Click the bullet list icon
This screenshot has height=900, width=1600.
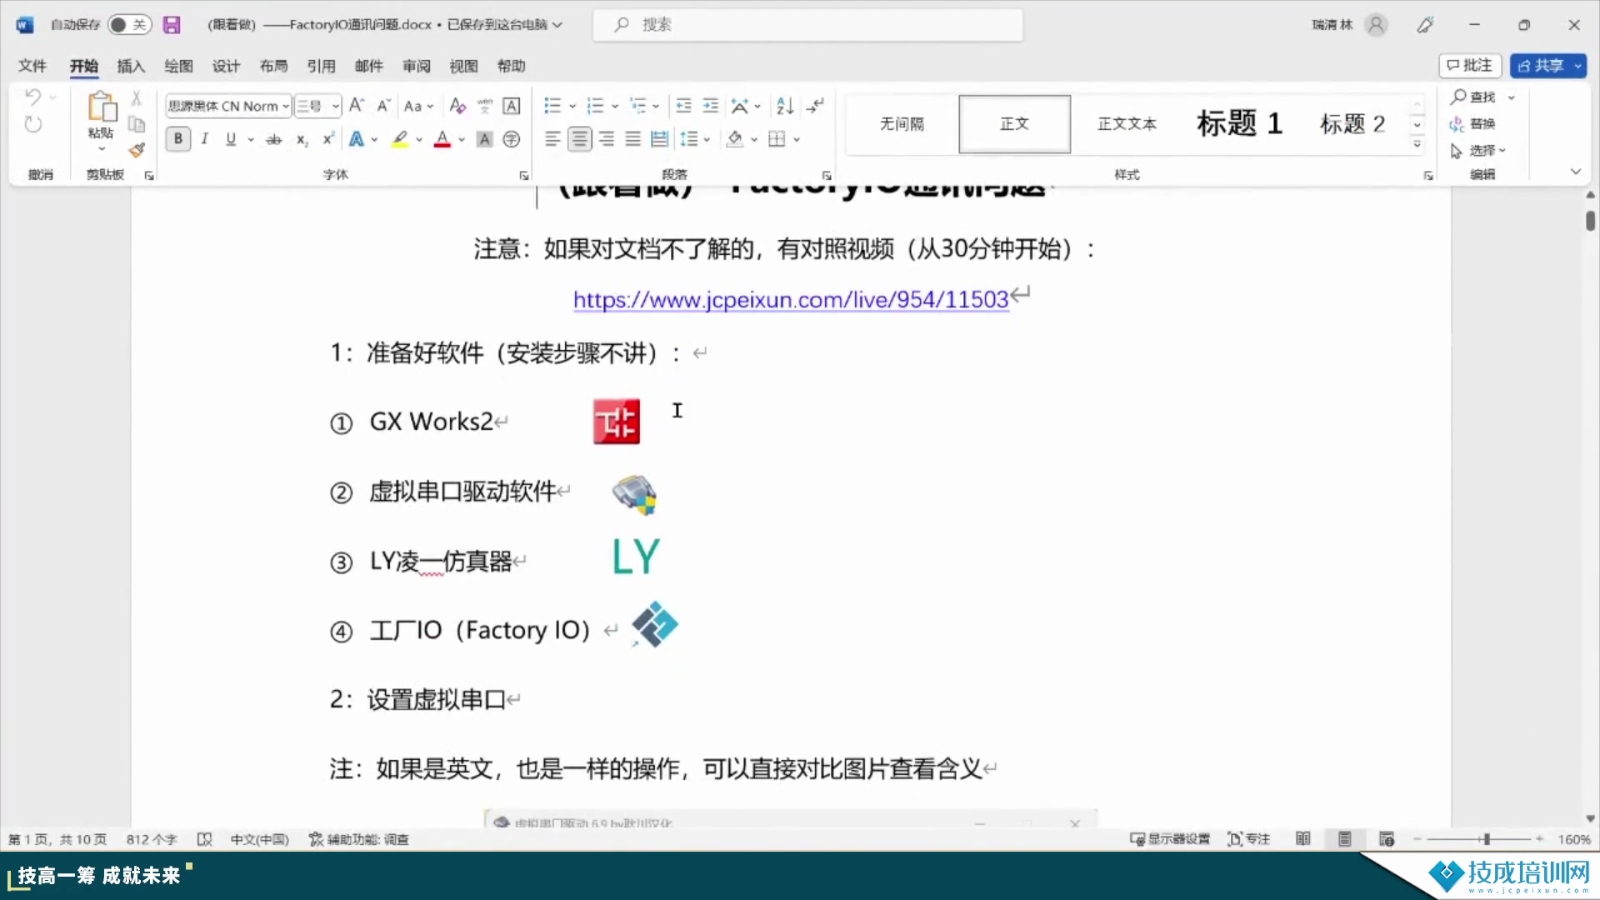pos(552,105)
